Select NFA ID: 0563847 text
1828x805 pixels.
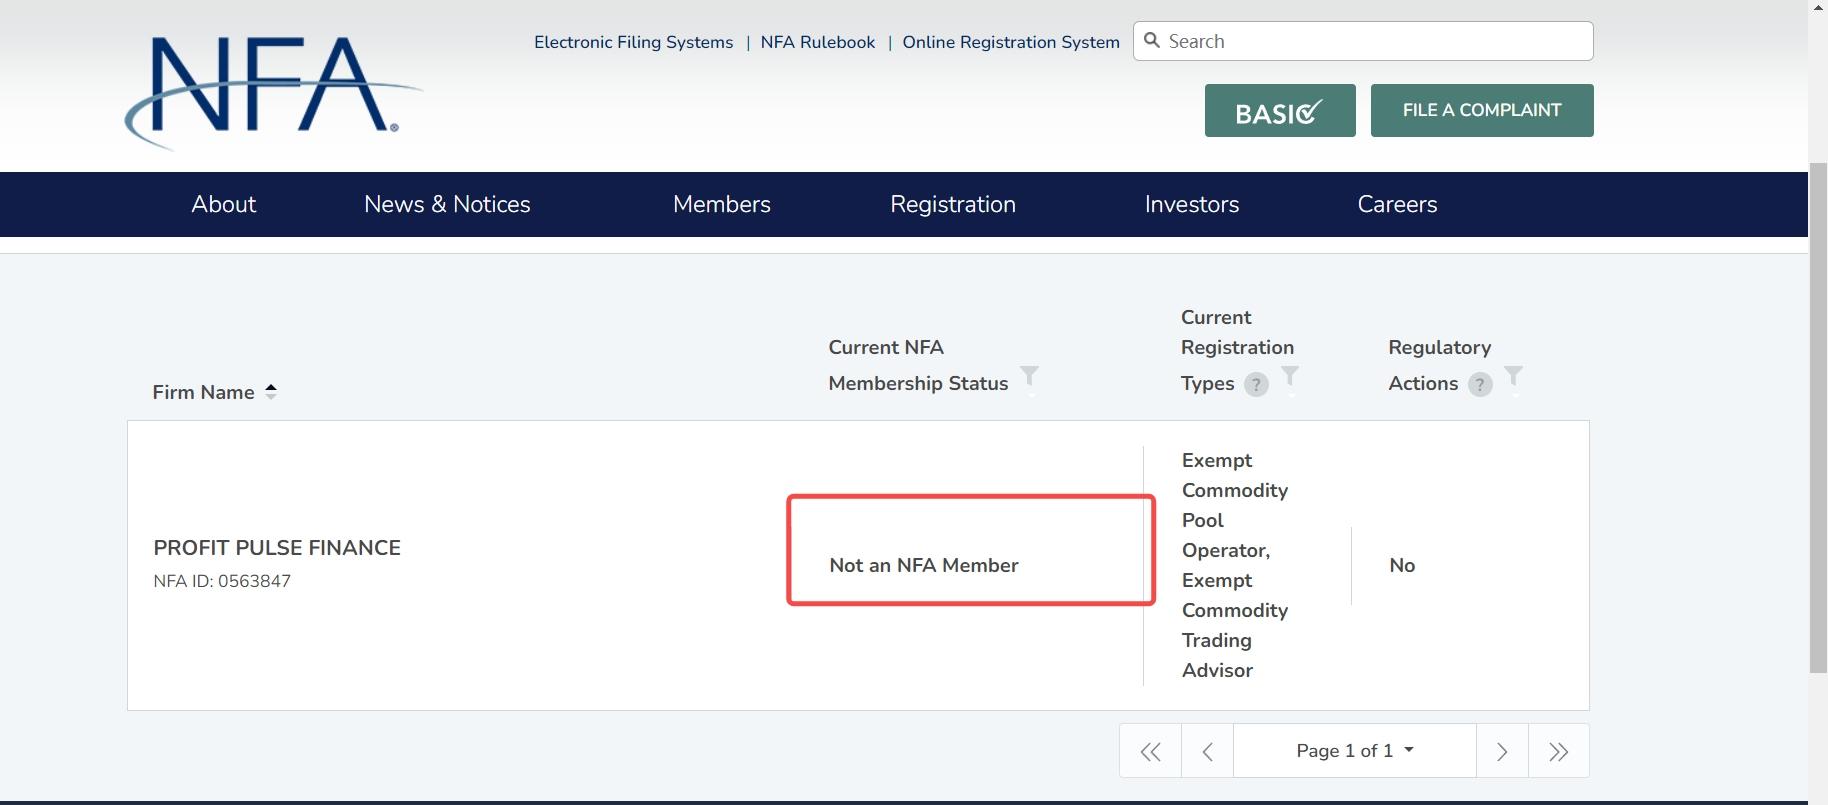click(x=222, y=581)
